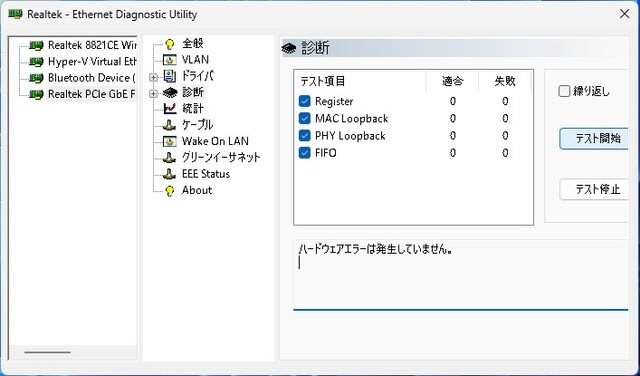The height and width of the screenshot is (376, 640).
Task: Toggle the FIFO test checkbox
Action: point(304,153)
